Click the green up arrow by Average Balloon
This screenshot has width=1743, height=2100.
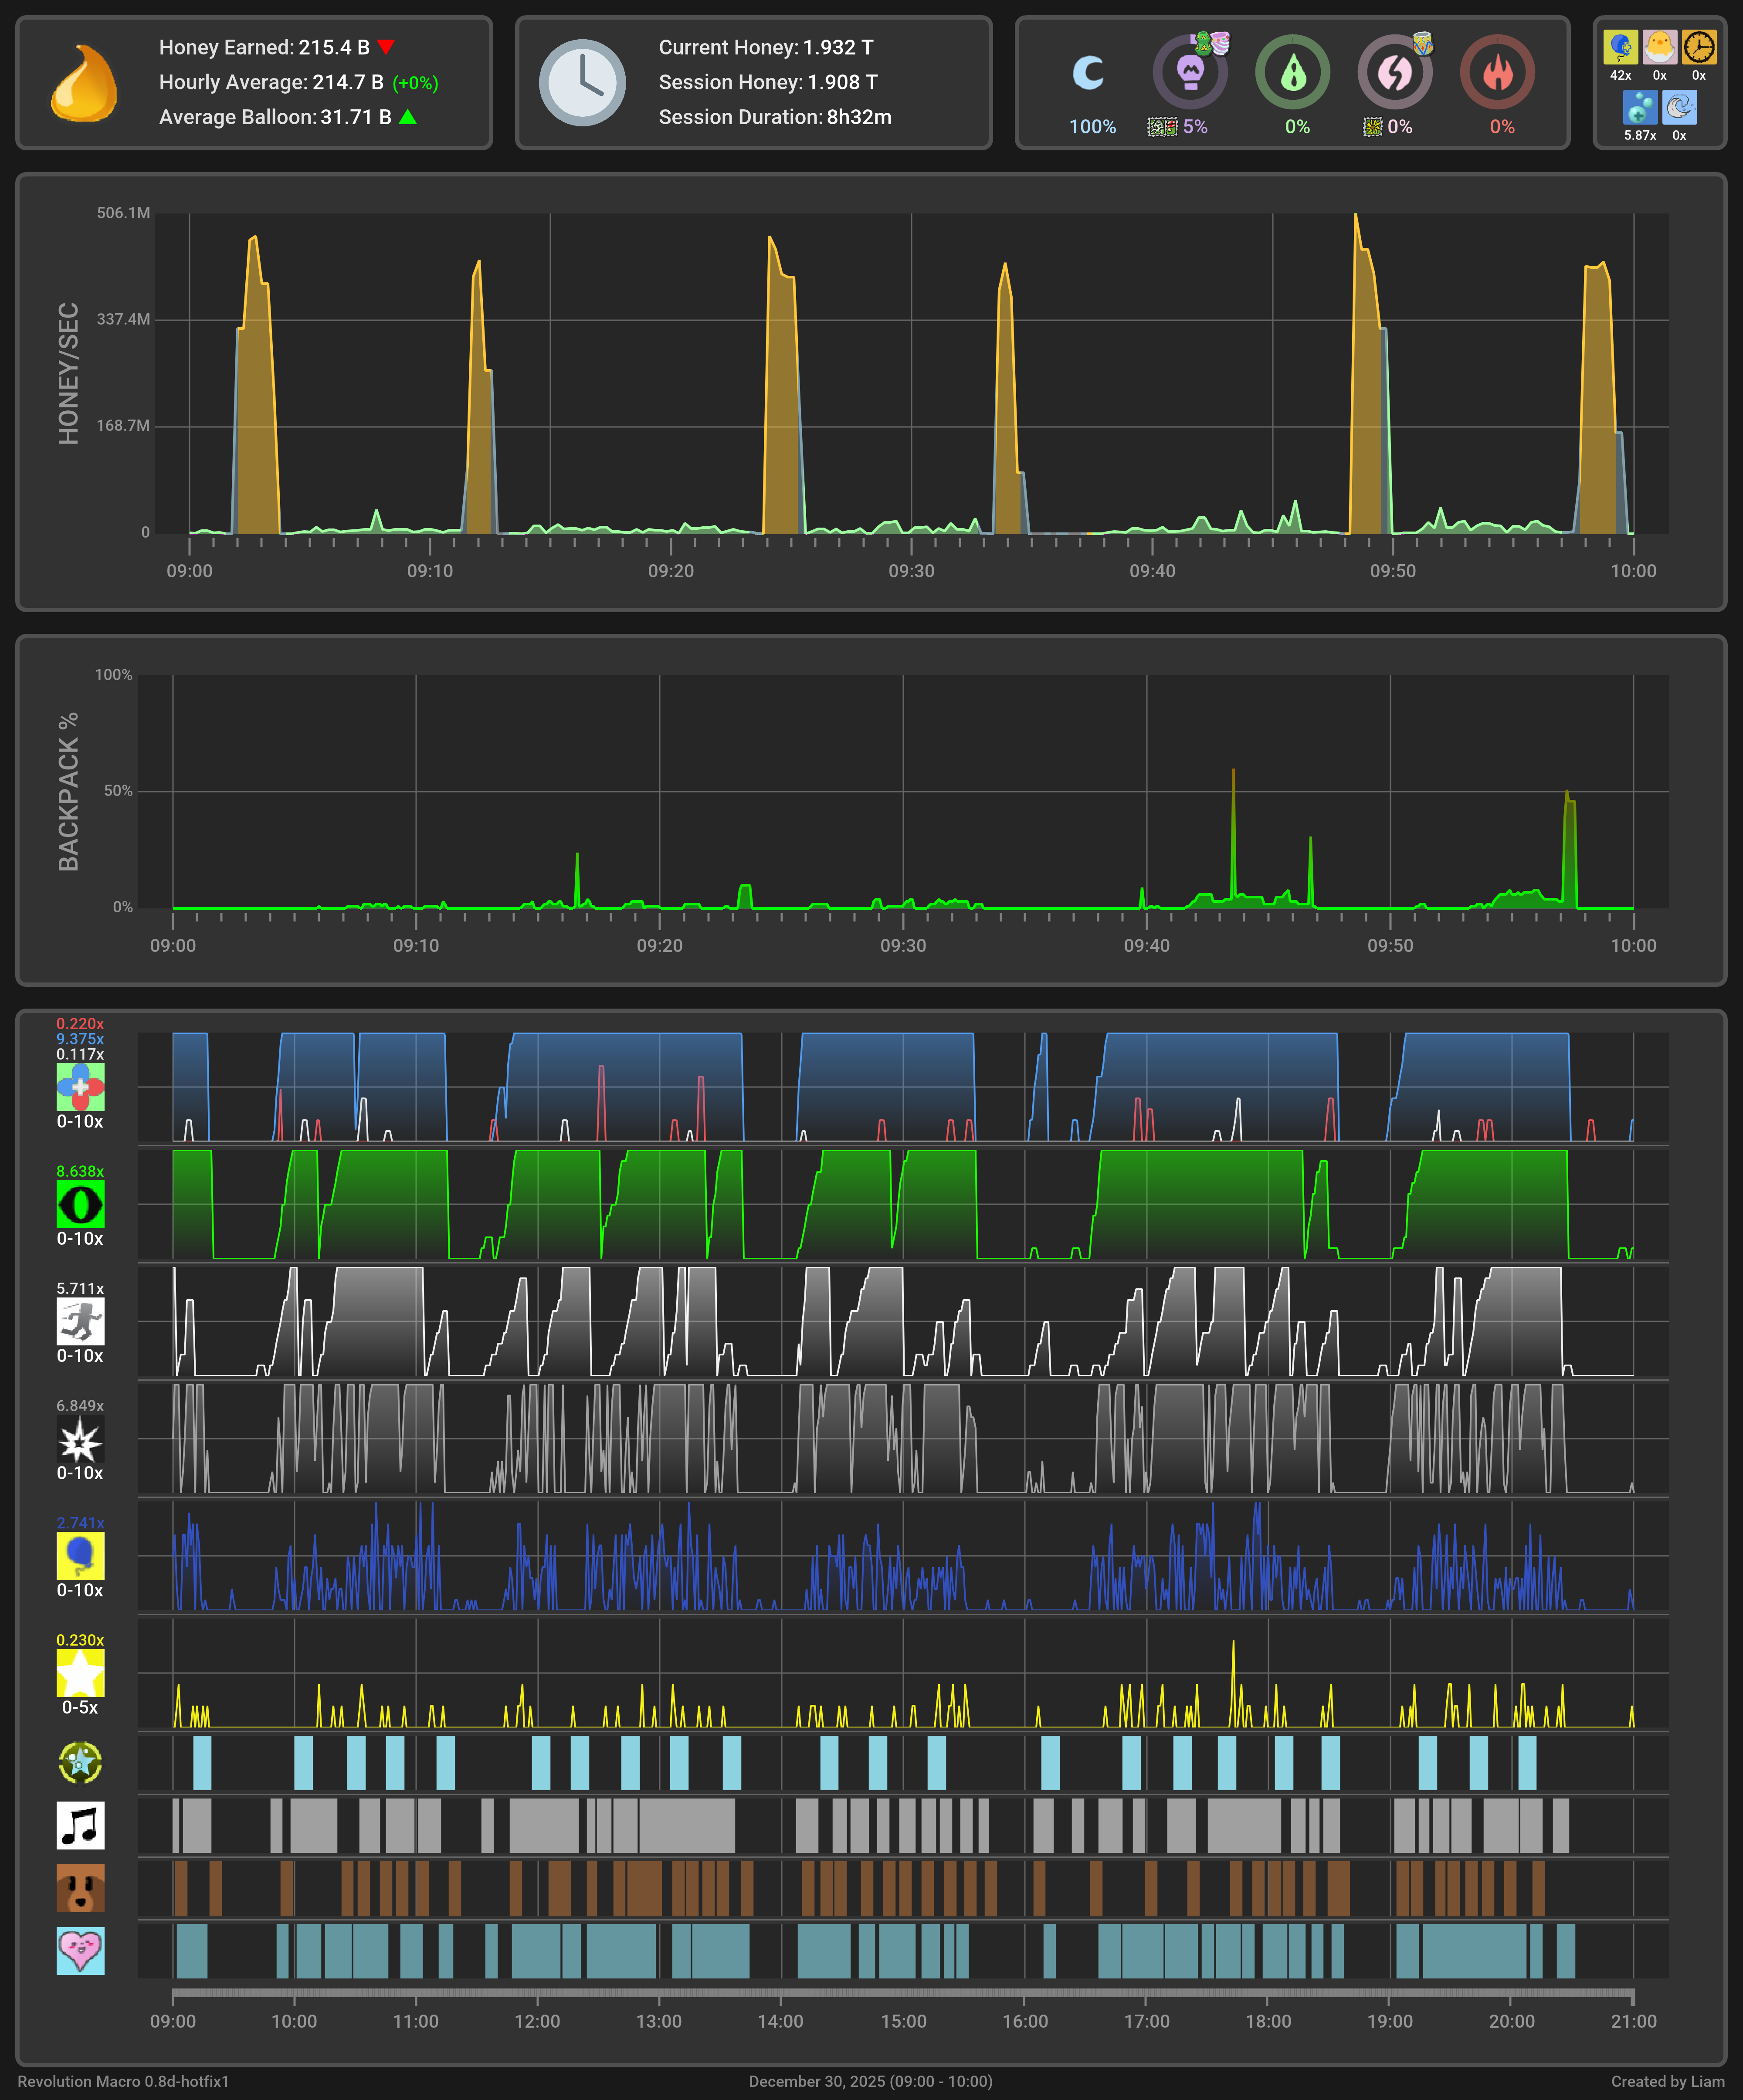[x=408, y=117]
